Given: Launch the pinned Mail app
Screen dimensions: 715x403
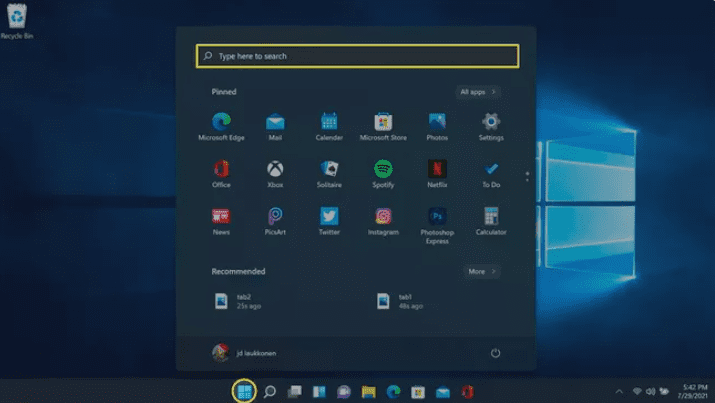Looking at the screenshot, I should (x=275, y=124).
